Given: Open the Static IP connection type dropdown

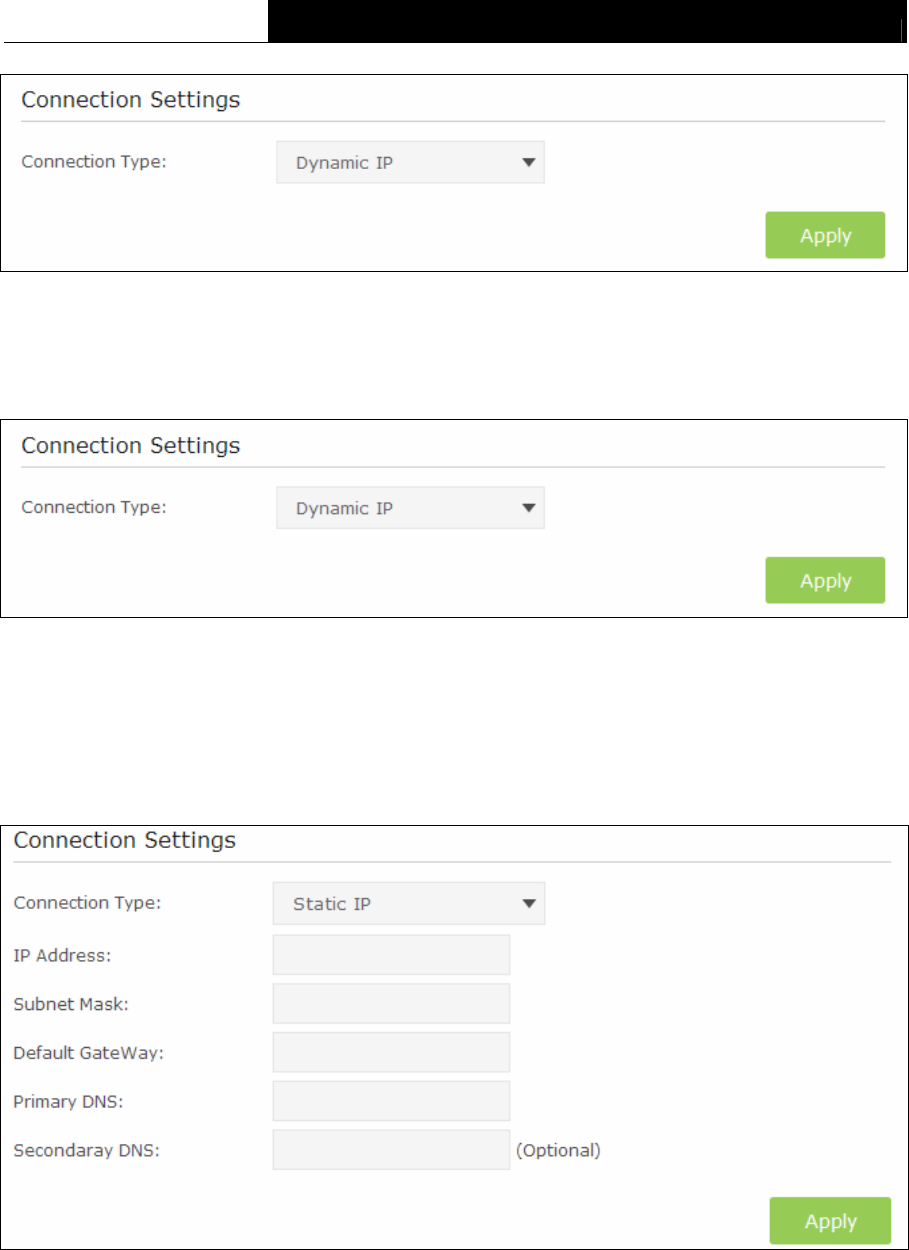Looking at the screenshot, I should 409,904.
